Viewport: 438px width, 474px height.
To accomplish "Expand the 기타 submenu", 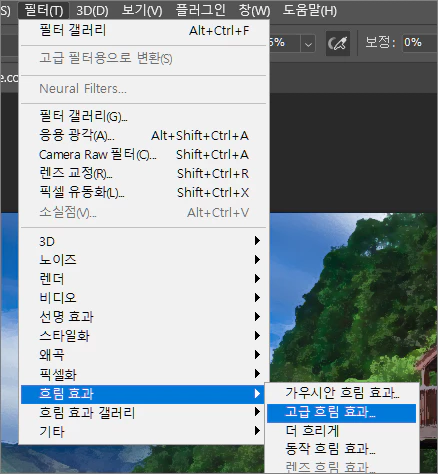I will coord(144,432).
